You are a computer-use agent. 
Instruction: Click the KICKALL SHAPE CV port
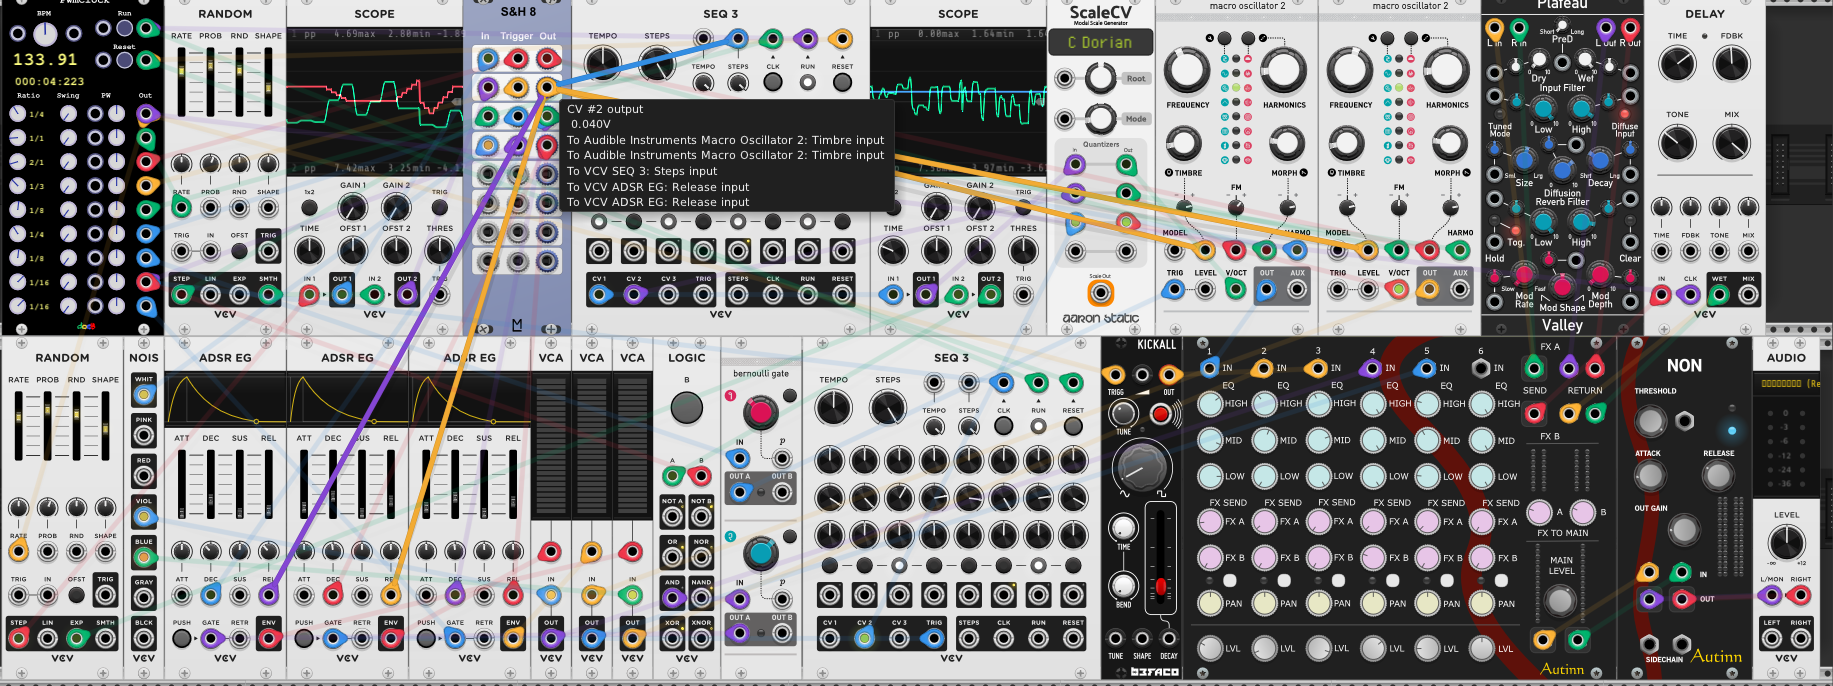click(1142, 639)
